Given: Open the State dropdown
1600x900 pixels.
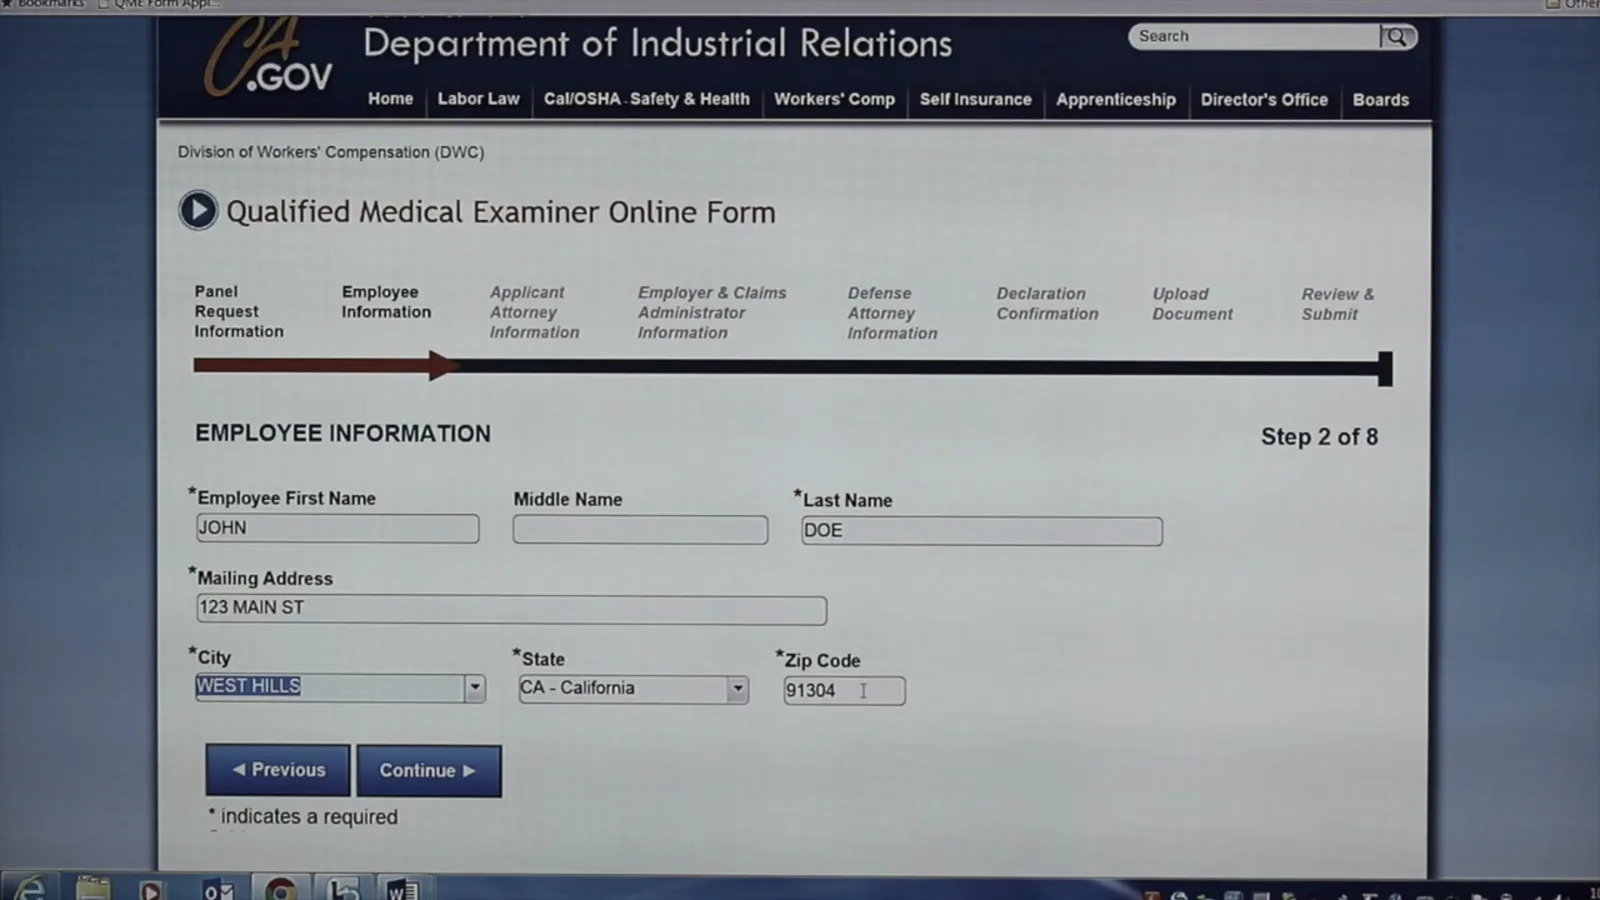Looking at the screenshot, I should tap(738, 689).
